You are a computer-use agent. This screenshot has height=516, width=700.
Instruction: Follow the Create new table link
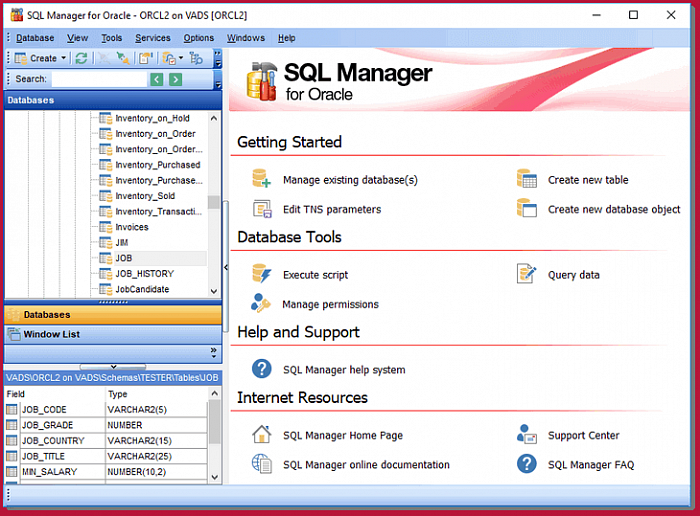click(x=588, y=180)
